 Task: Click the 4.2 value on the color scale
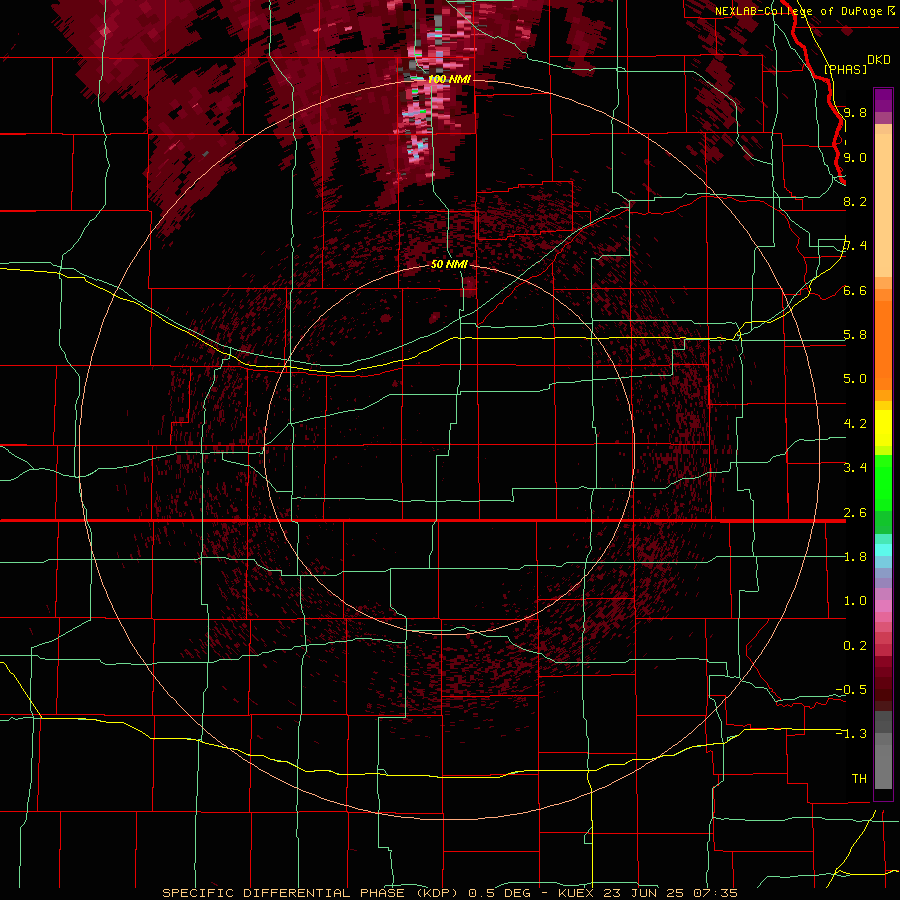(855, 424)
